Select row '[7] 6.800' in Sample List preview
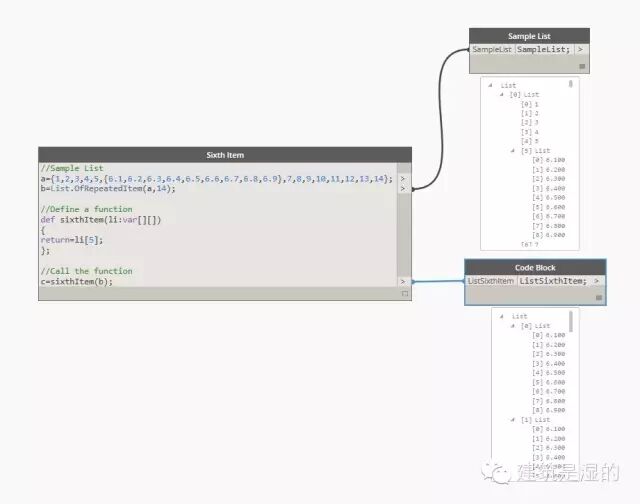Screen dimensions: 640x504 tap(549, 226)
